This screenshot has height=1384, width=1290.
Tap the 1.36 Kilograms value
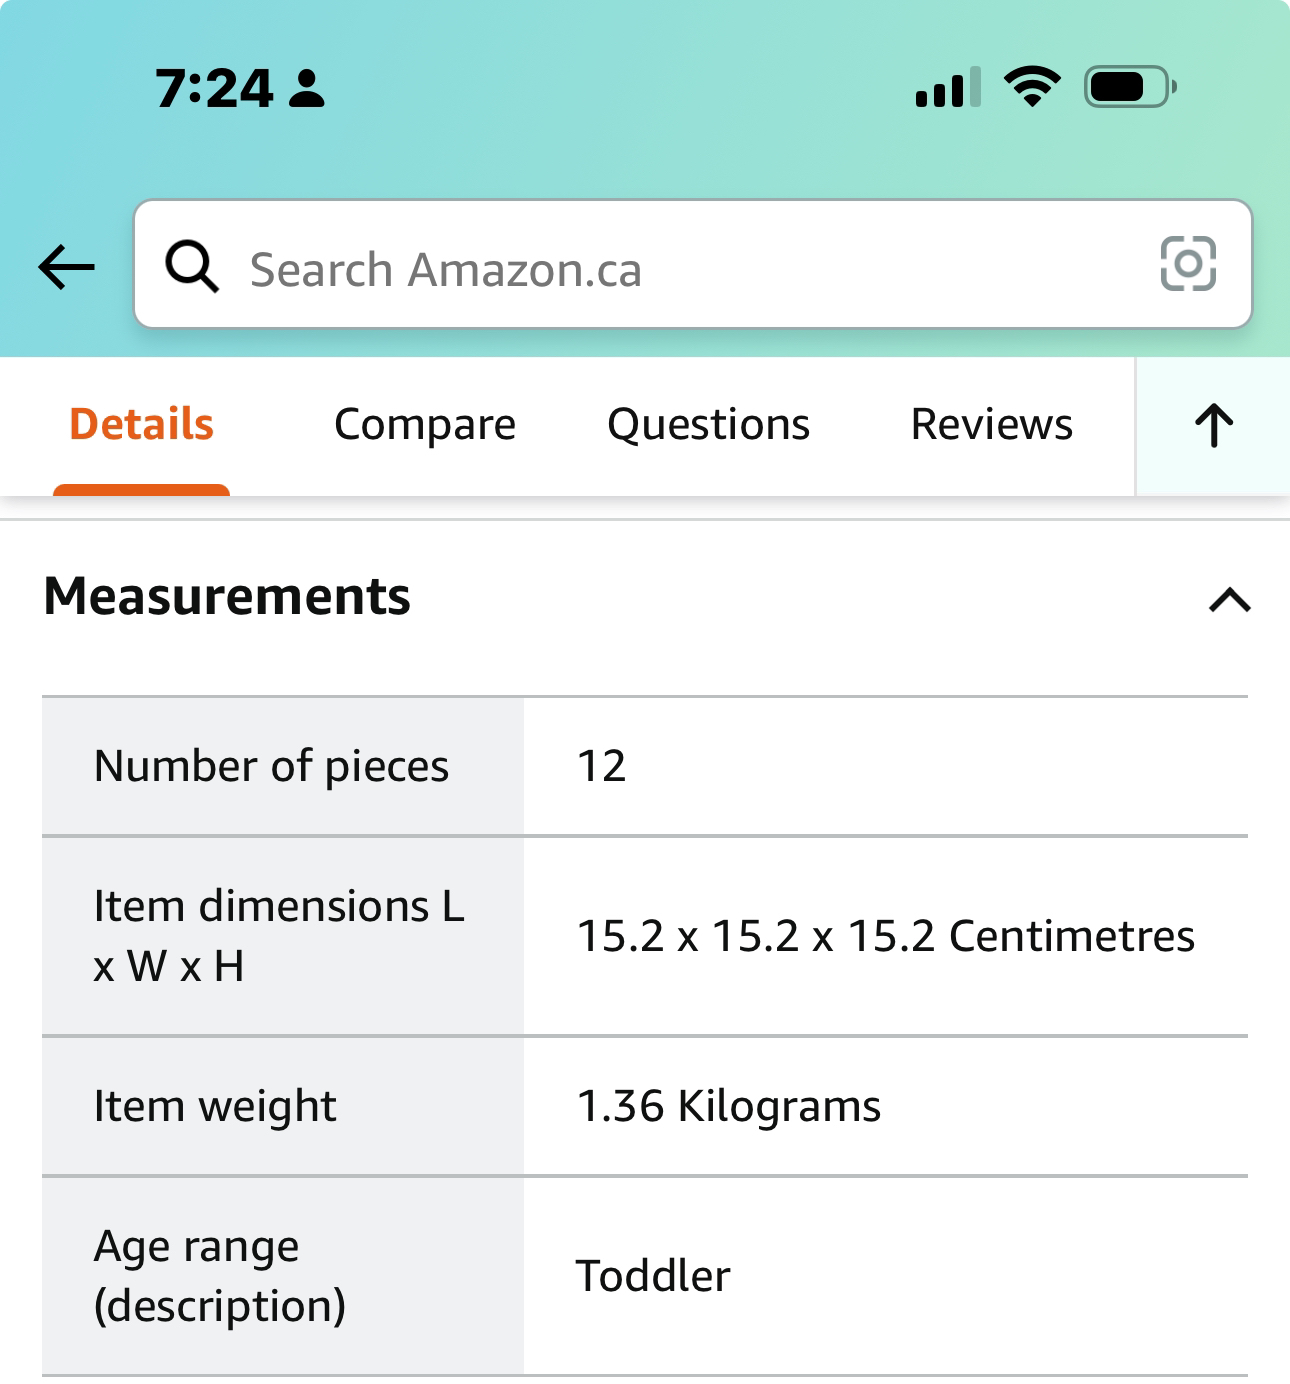tap(729, 1106)
